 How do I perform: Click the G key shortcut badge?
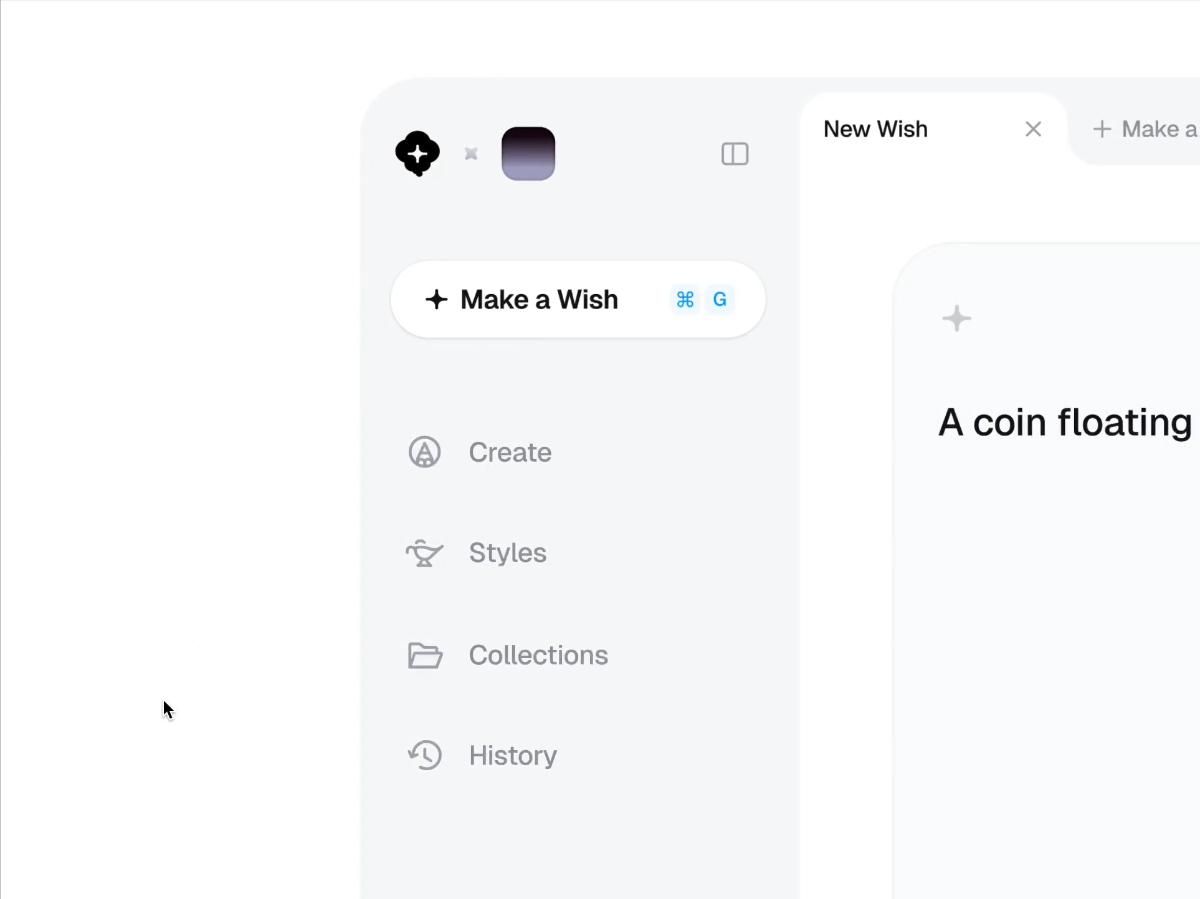(x=719, y=299)
